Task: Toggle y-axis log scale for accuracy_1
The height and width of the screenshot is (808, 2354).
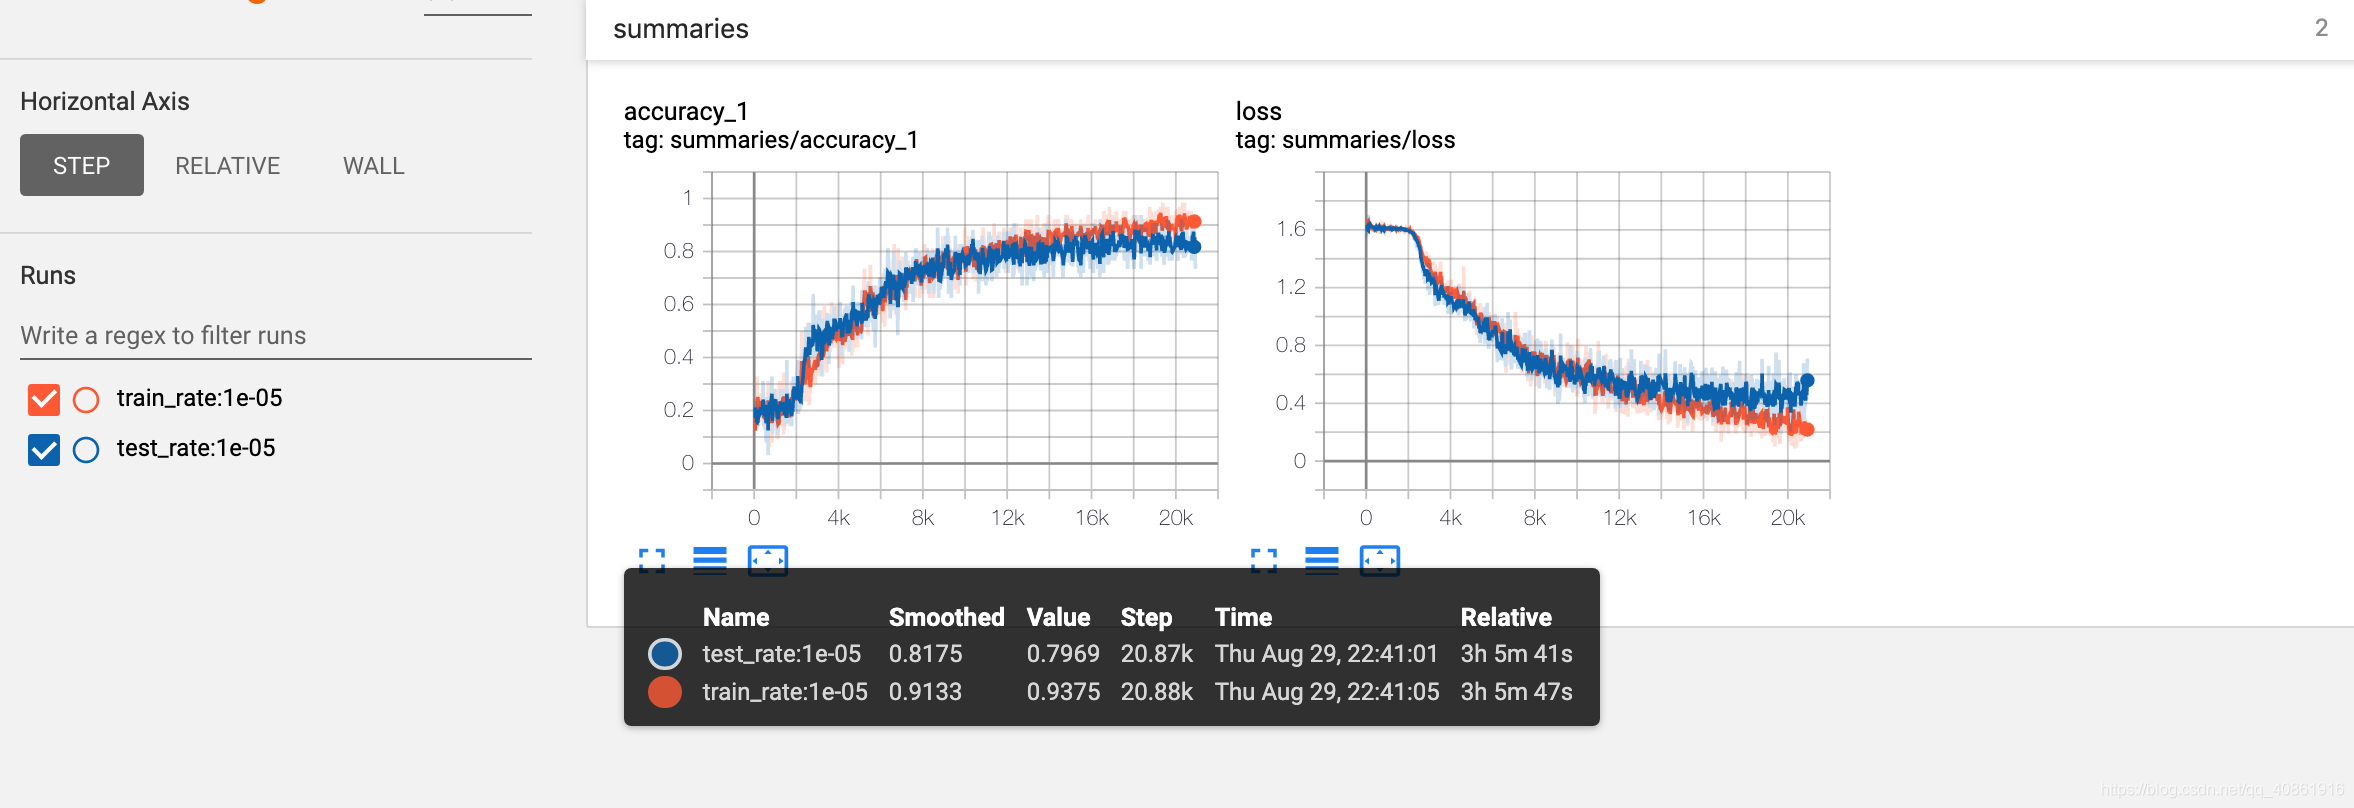Action: click(710, 560)
